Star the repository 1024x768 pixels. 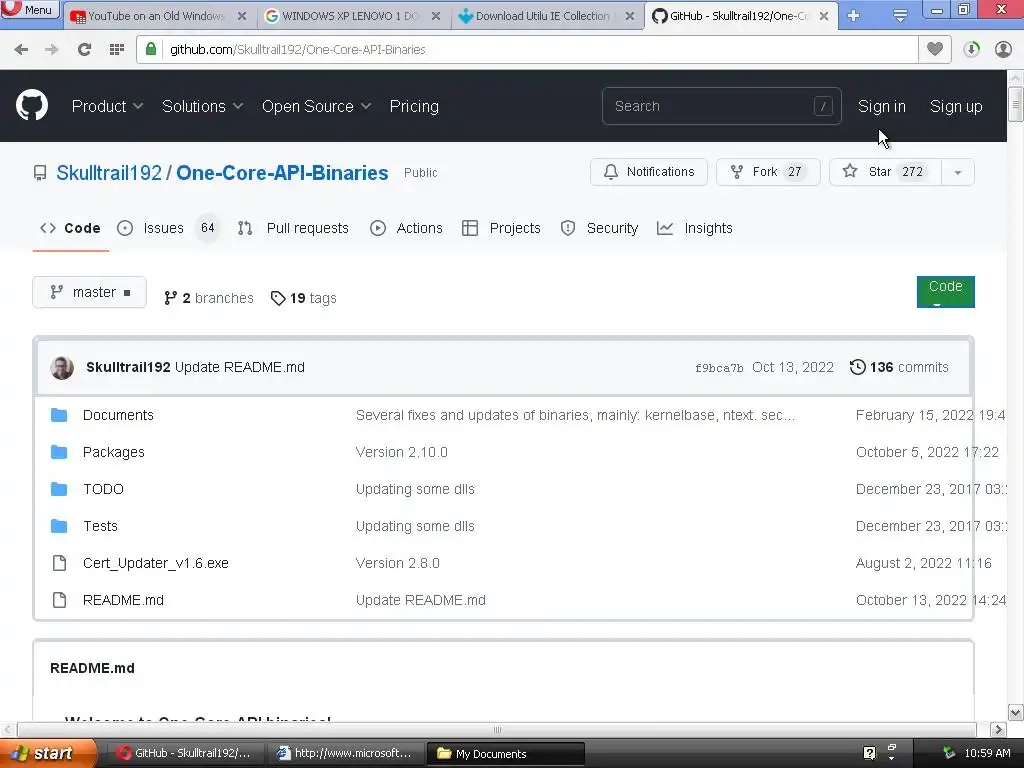(x=885, y=172)
